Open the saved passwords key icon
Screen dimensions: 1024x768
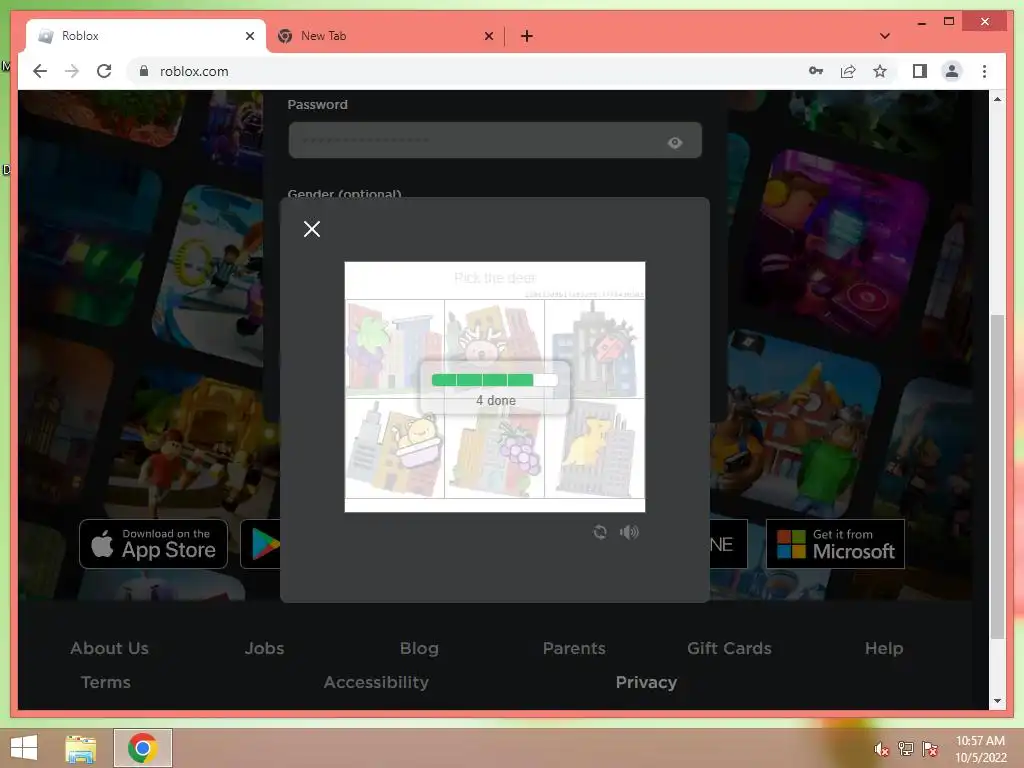(x=816, y=71)
